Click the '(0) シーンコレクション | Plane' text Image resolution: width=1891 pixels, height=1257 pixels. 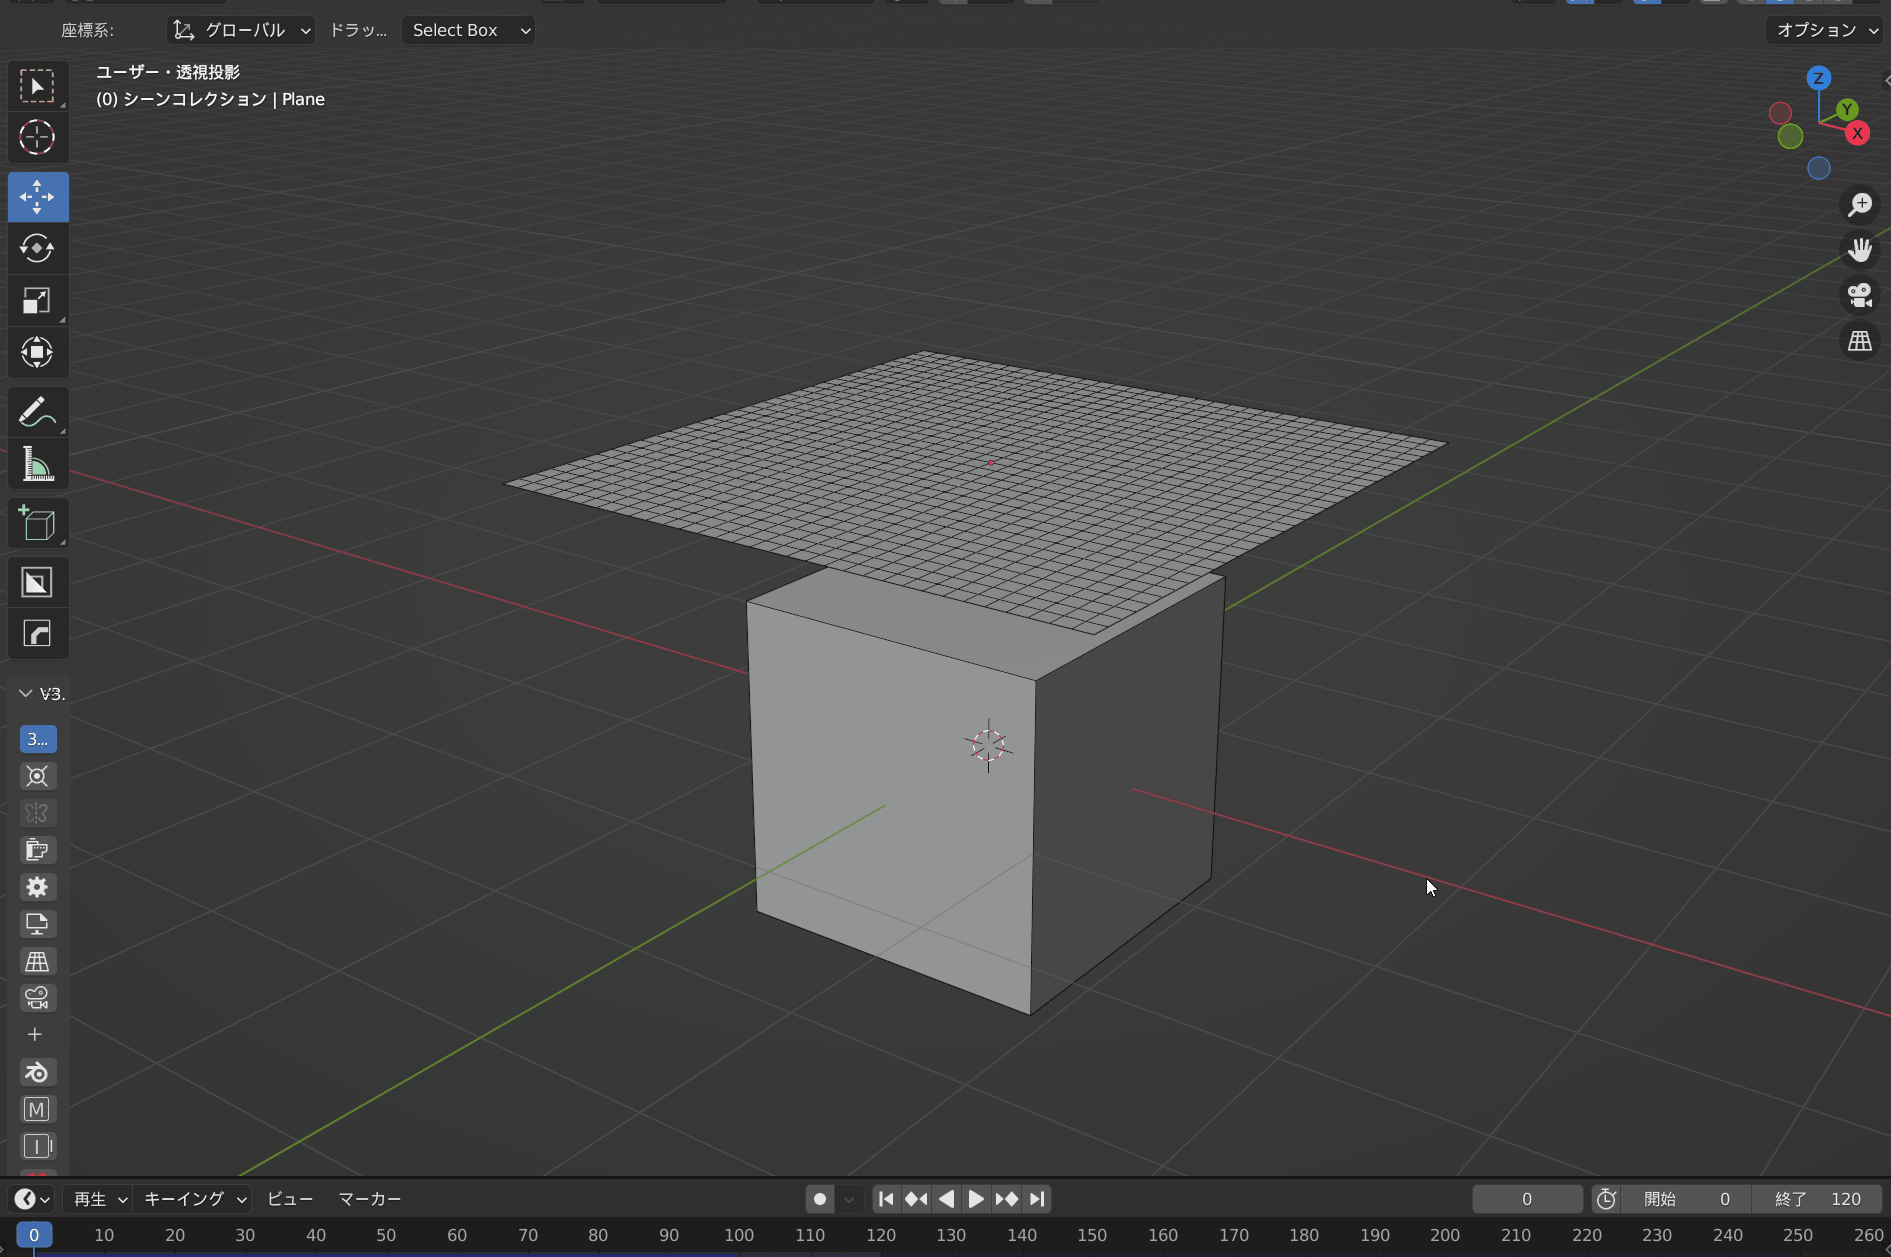210,99
